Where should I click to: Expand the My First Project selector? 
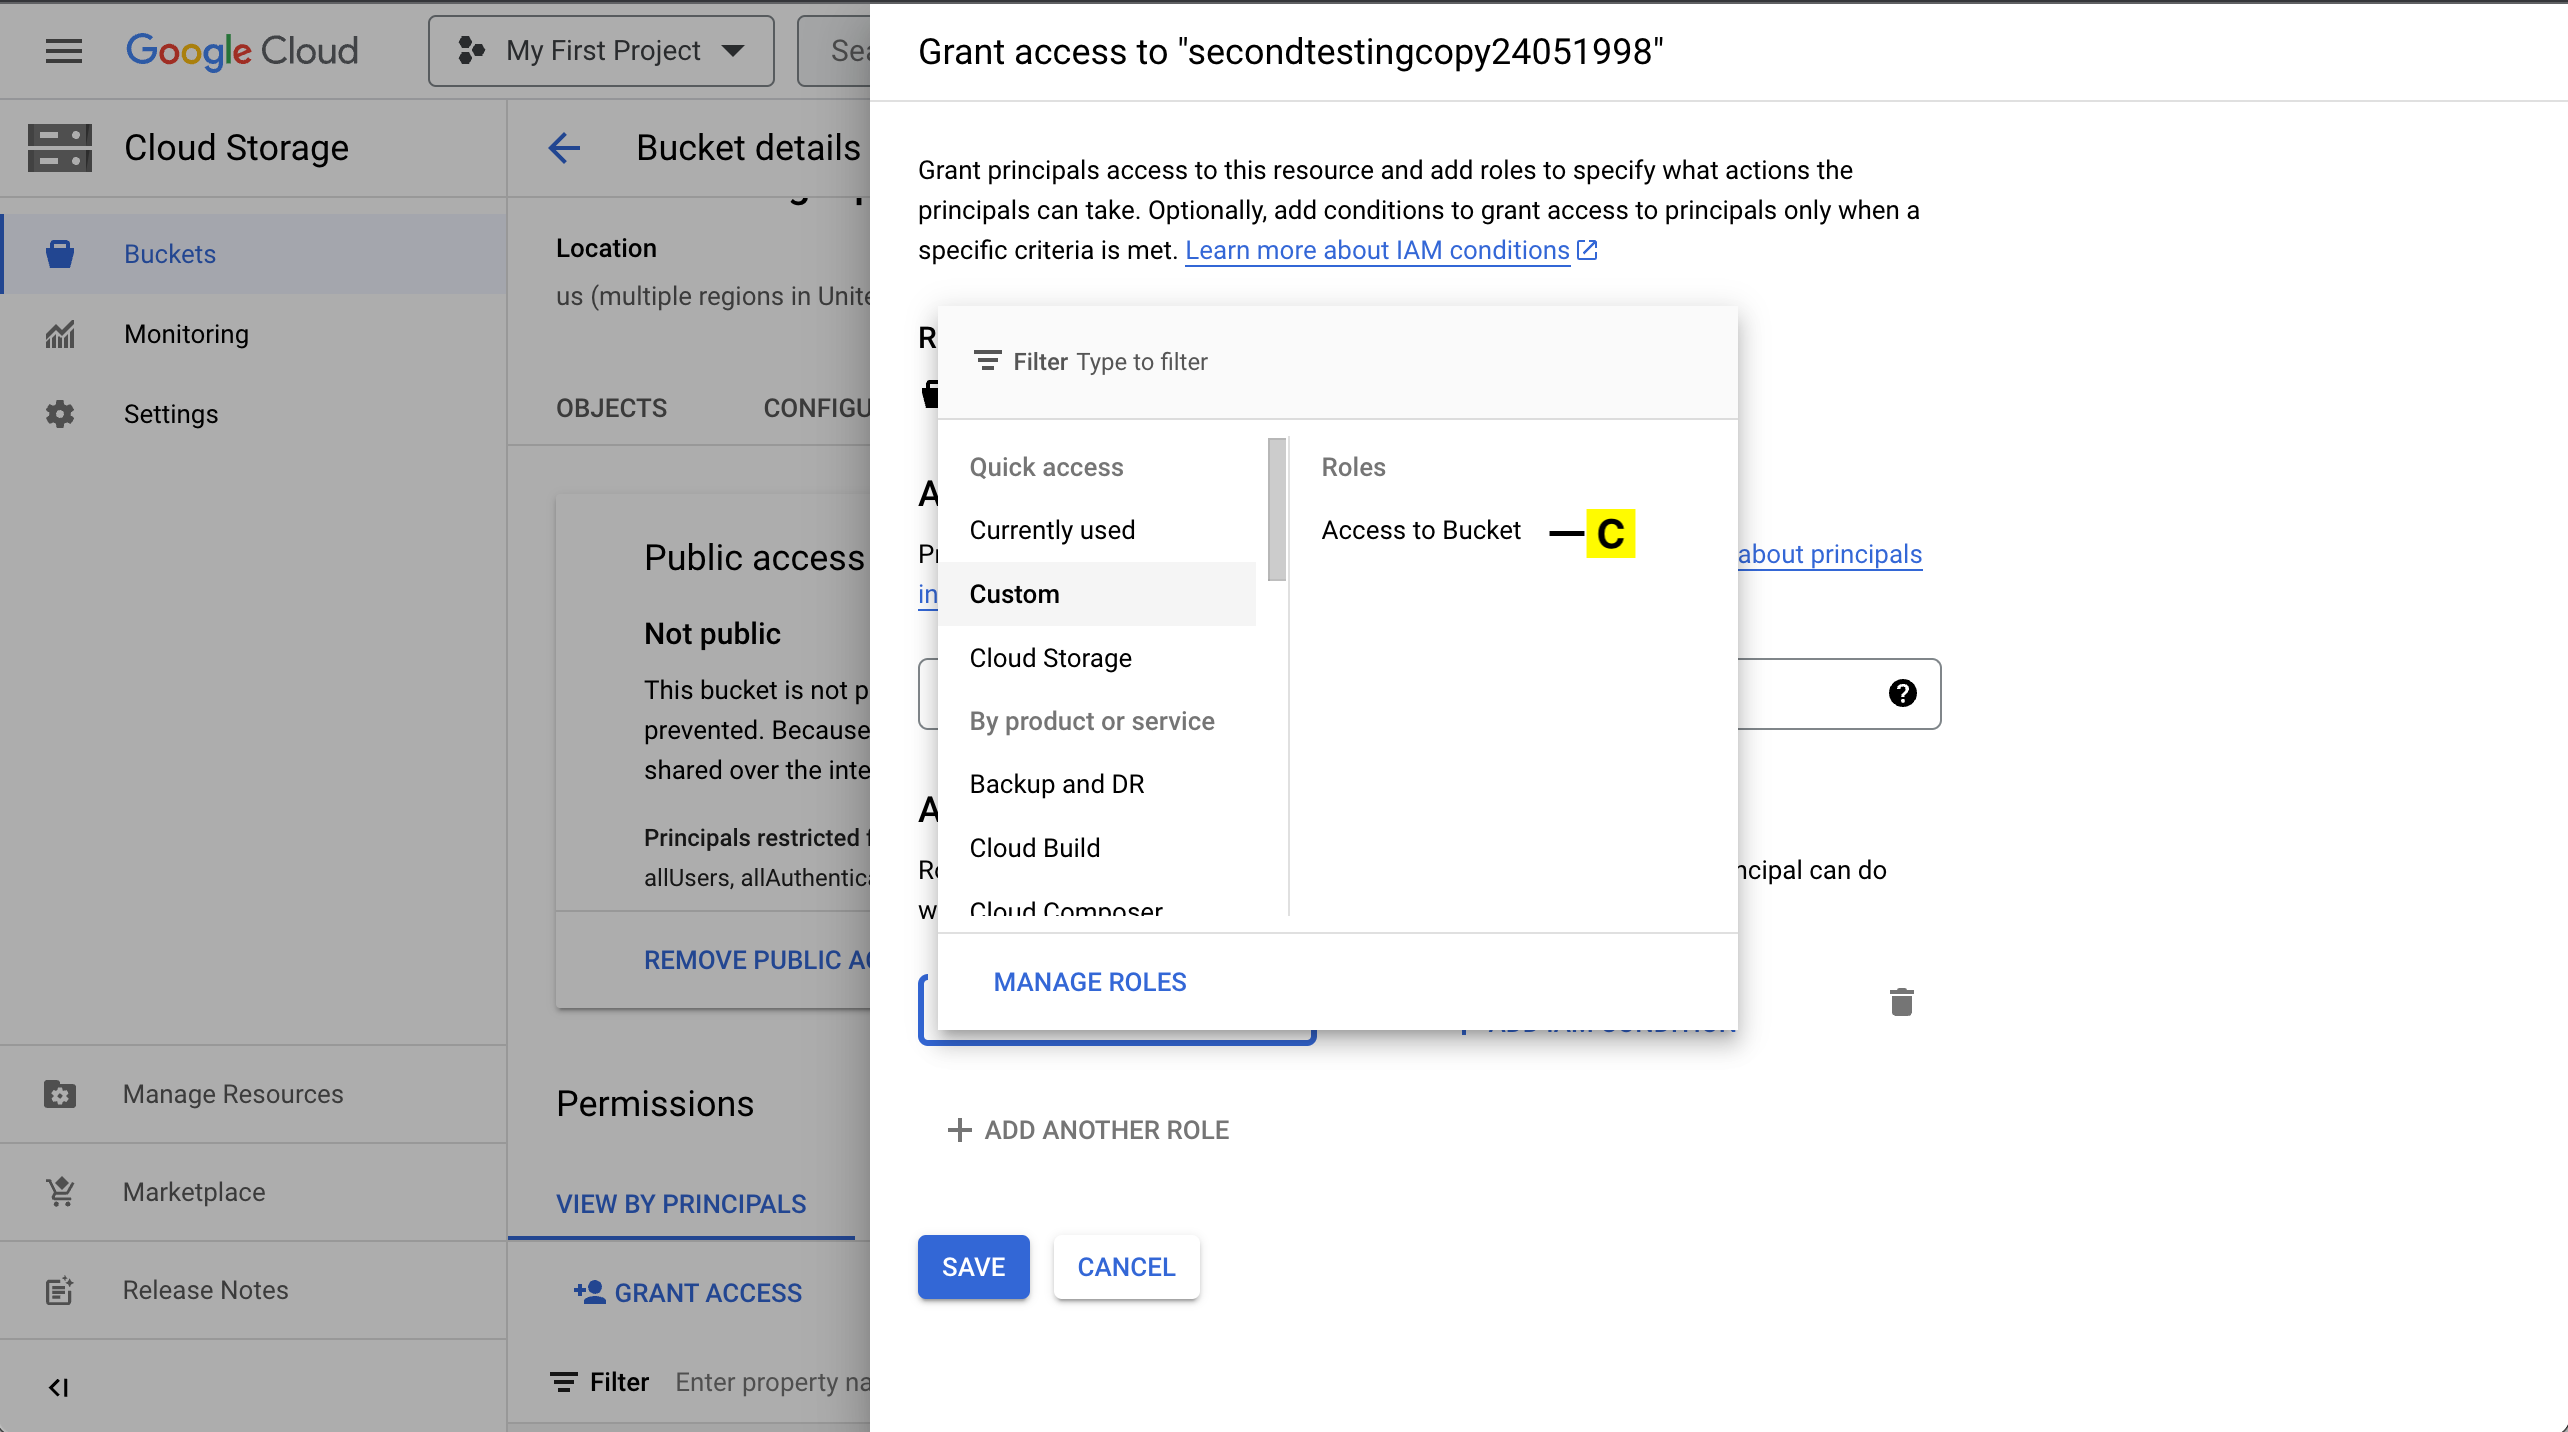[602, 51]
